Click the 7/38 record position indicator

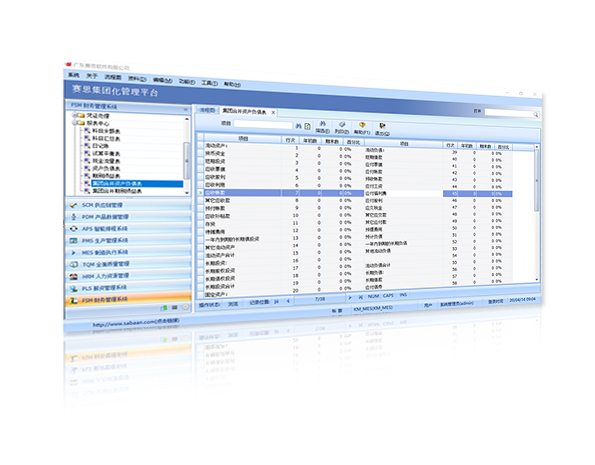click(320, 299)
